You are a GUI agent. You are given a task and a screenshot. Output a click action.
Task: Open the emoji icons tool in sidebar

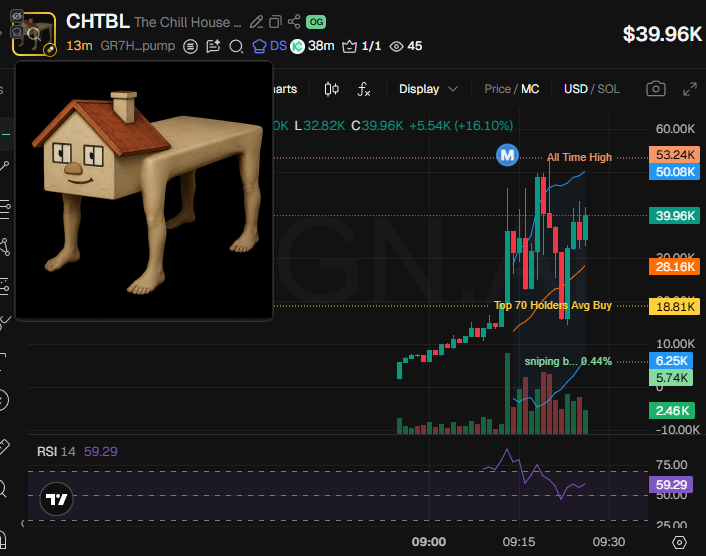click(4, 400)
